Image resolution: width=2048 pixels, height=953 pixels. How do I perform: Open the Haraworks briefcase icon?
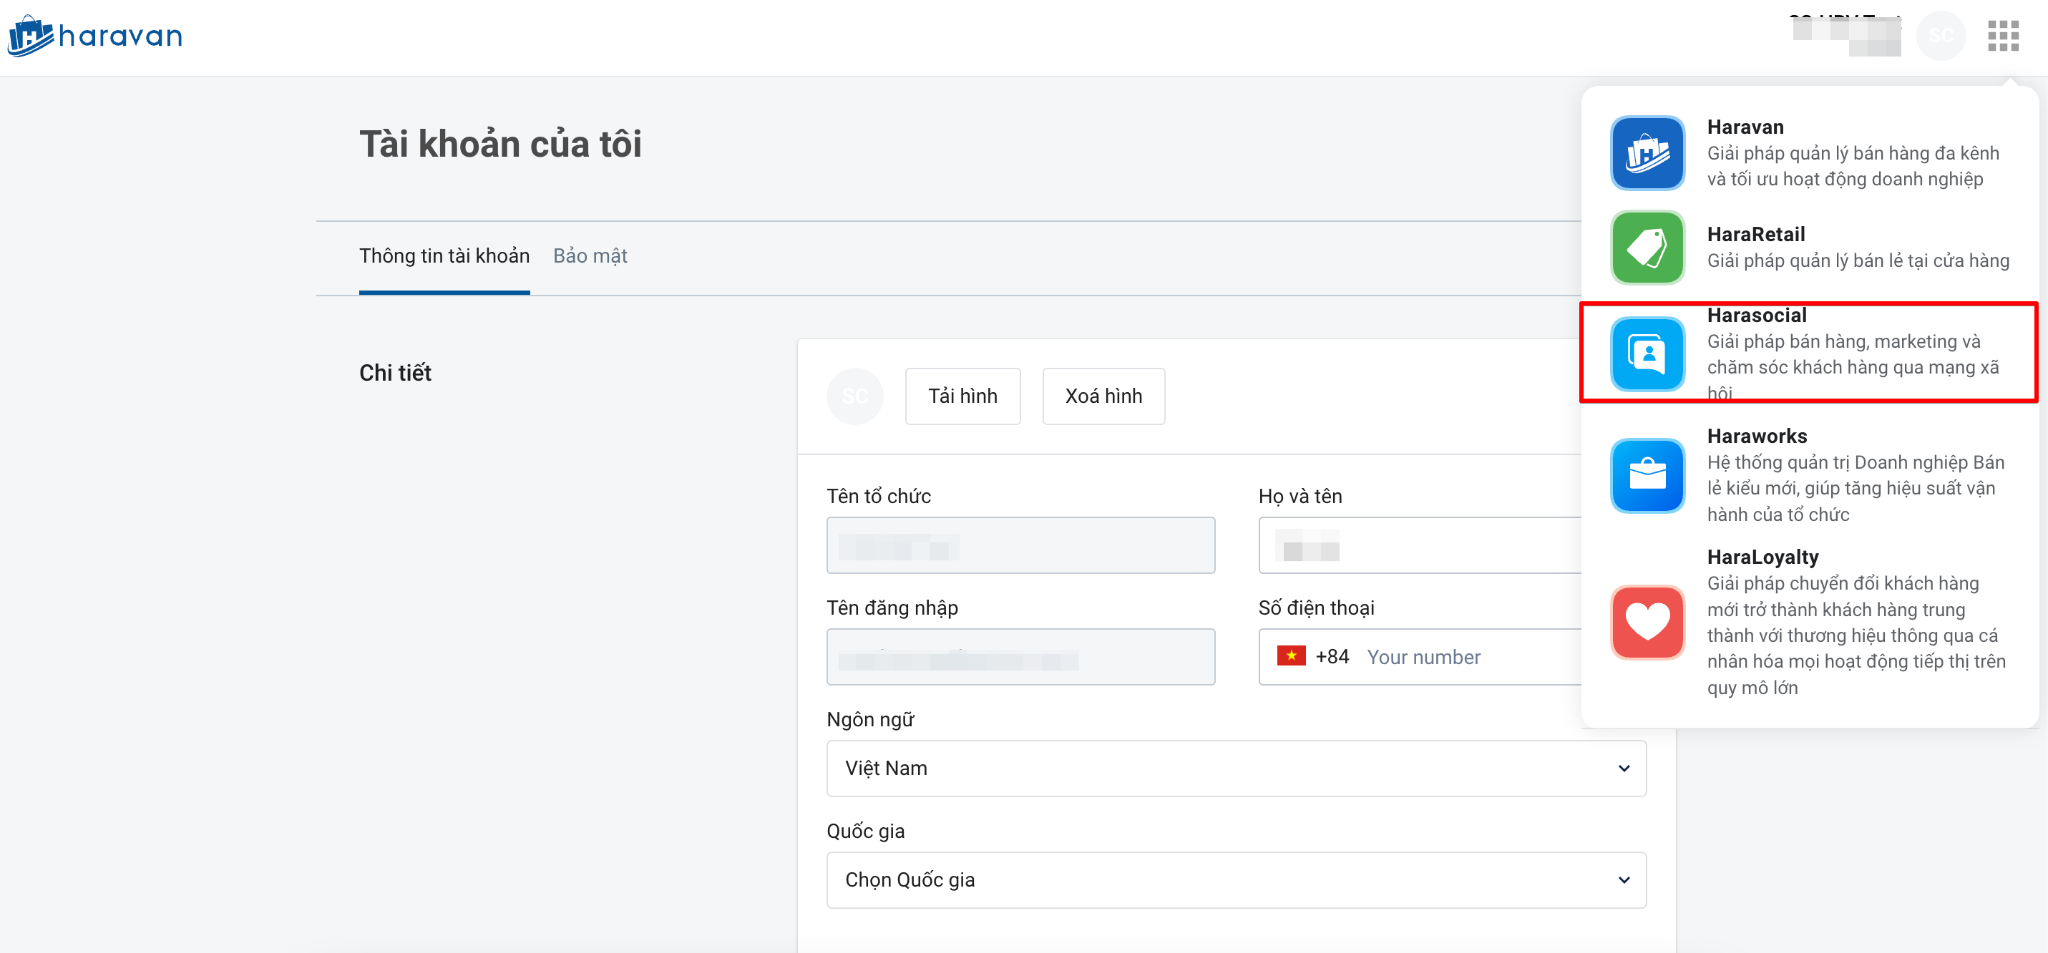coord(1647,475)
